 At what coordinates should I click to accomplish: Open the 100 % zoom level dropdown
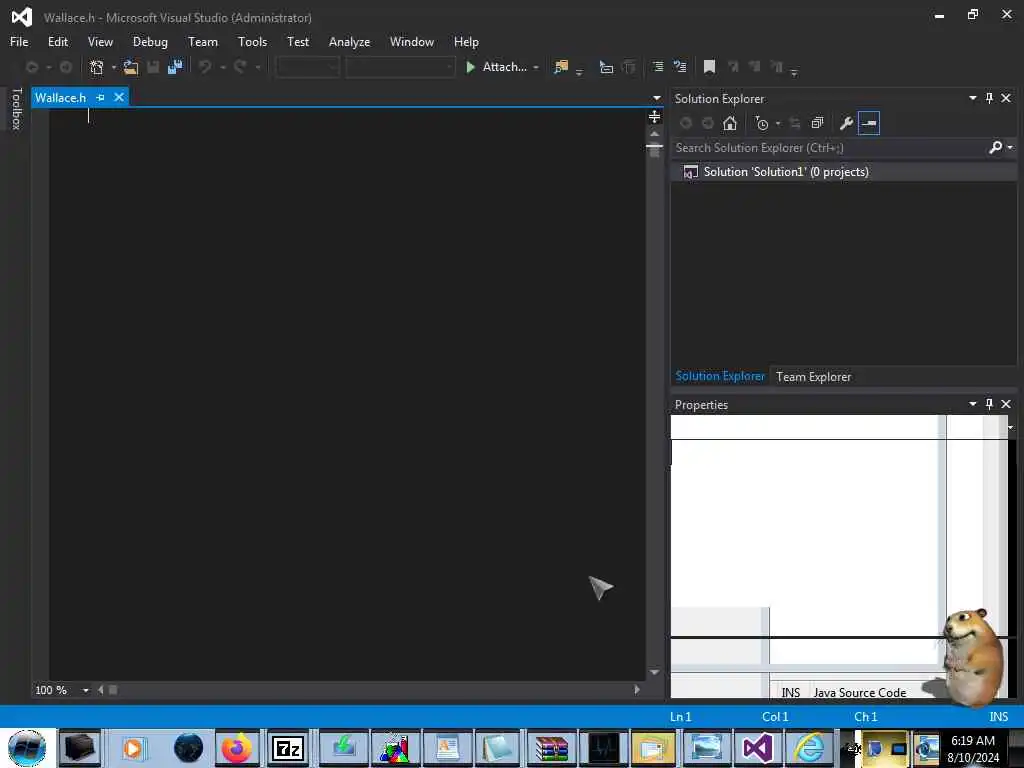point(86,690)
